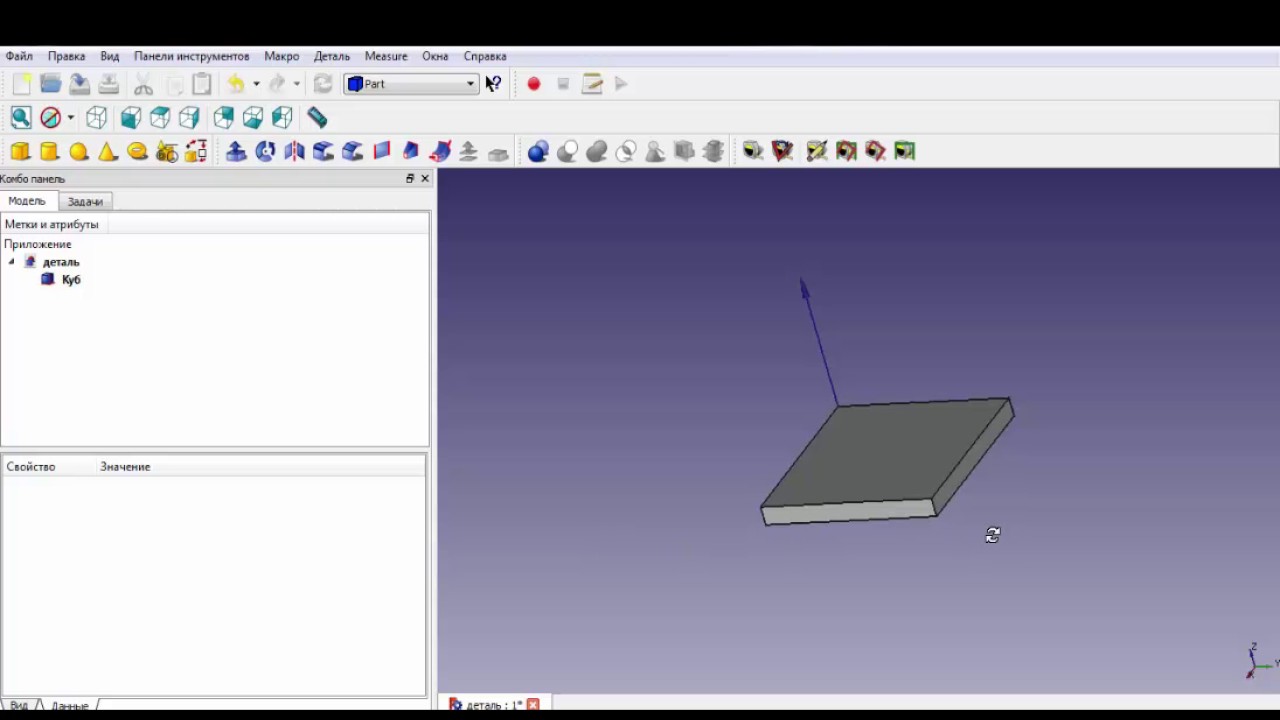Fit all content with the magnifier icon
The image size is (1280, 720).
pos(21,118)
